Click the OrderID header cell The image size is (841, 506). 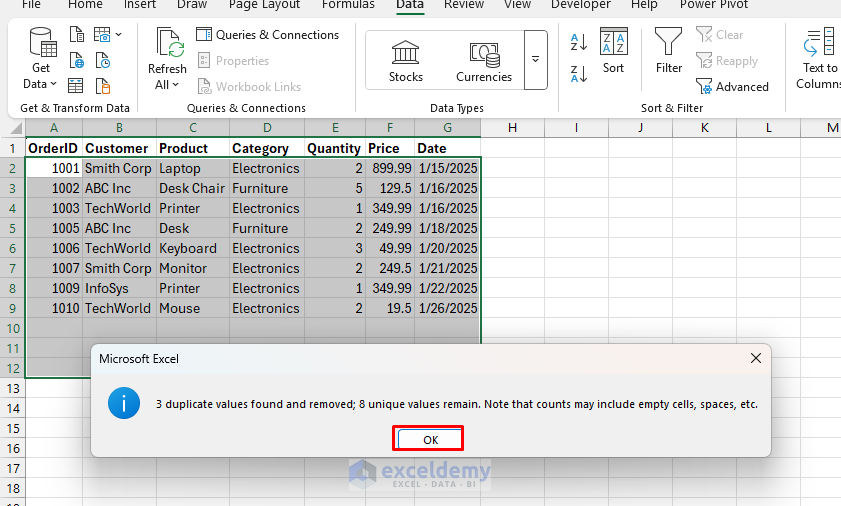click(x=54, y=148)
